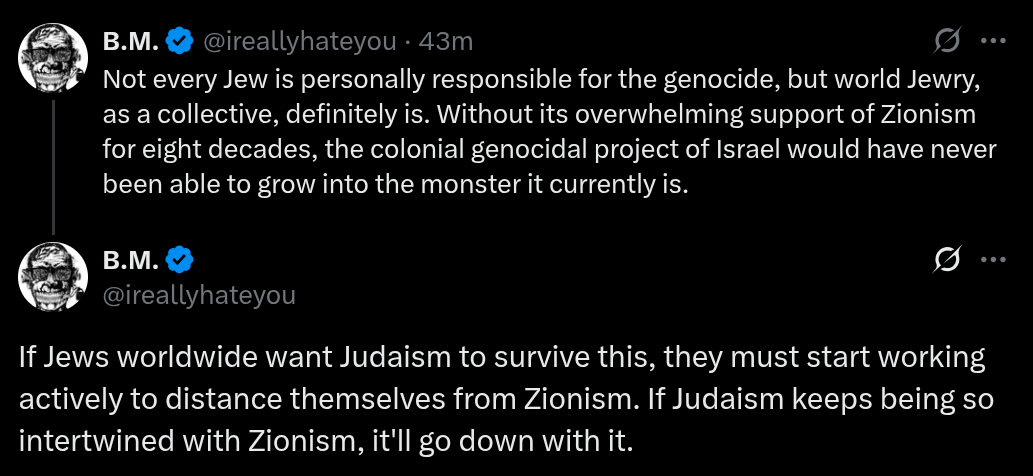
Task: Expand the ellipsis menu on second post
Action: [994, 260]
